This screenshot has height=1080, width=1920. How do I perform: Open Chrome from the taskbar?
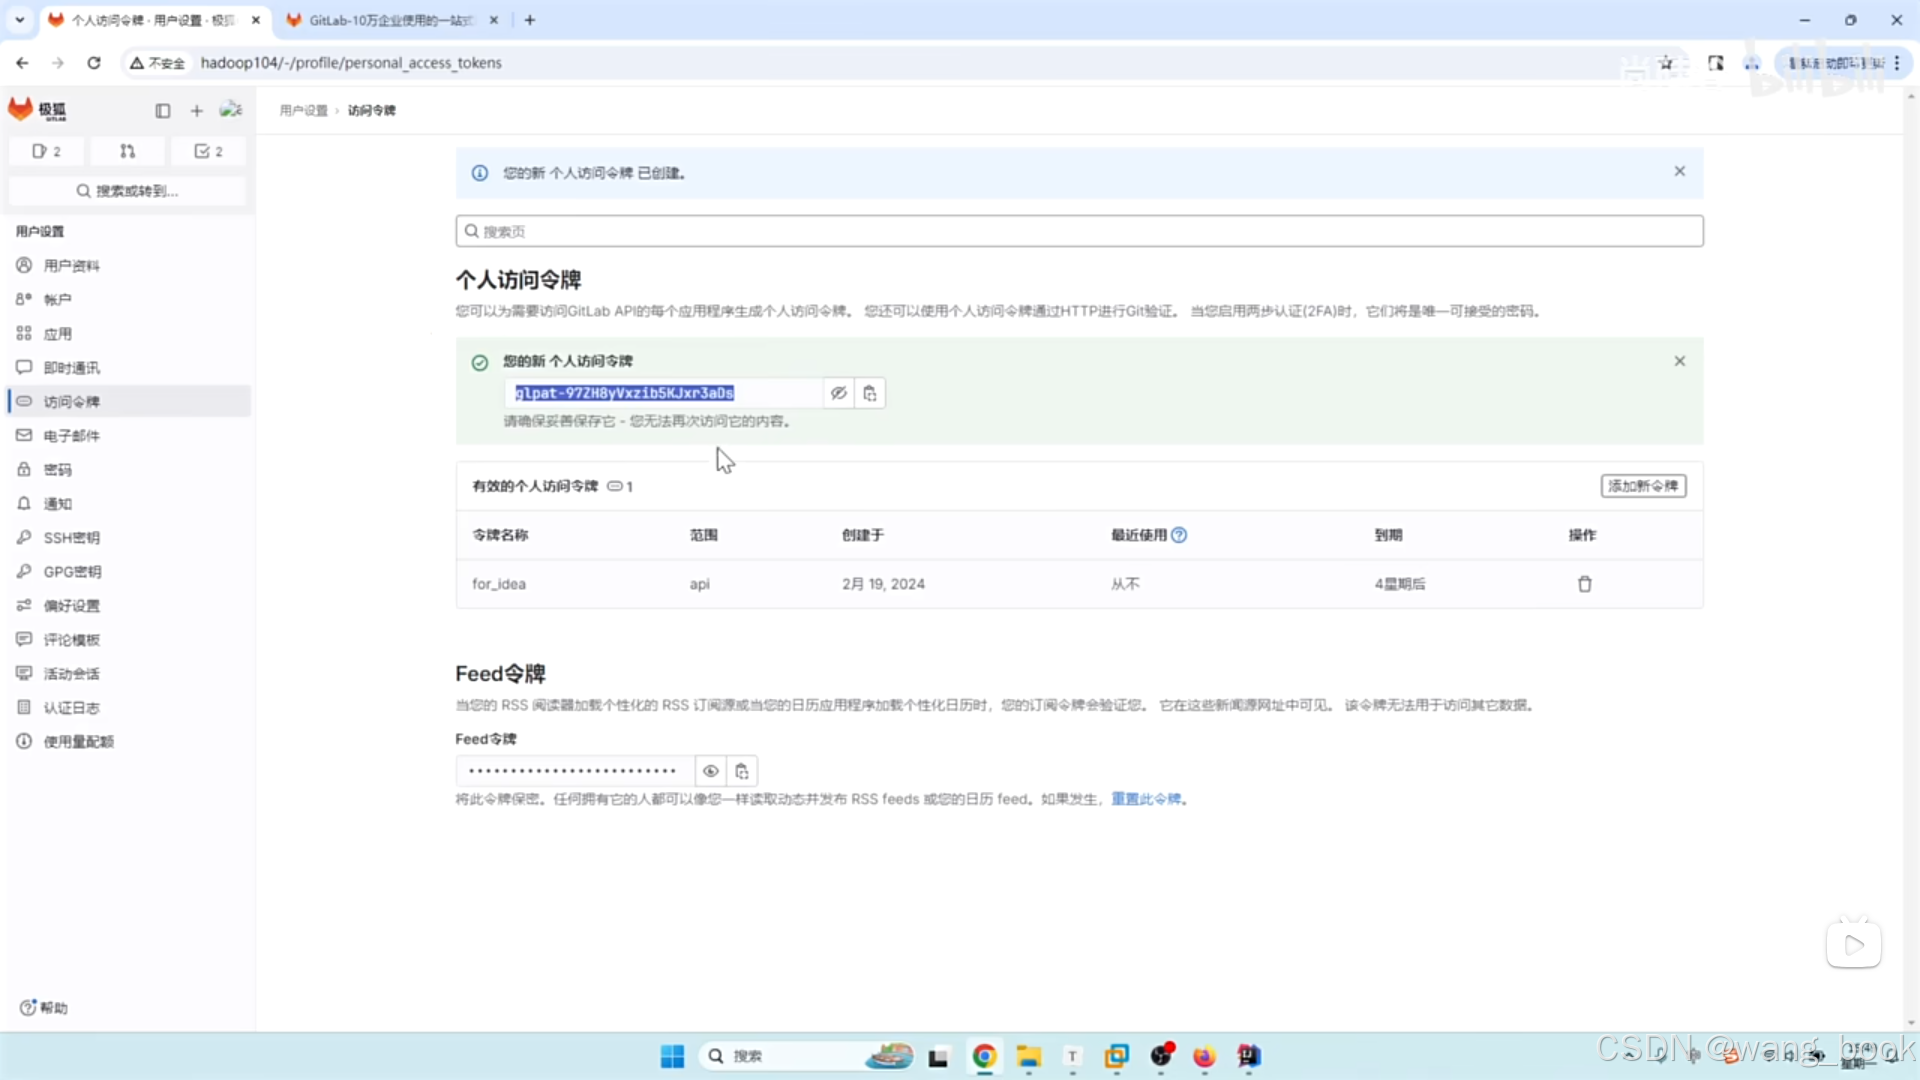[x=984, y=1056]
